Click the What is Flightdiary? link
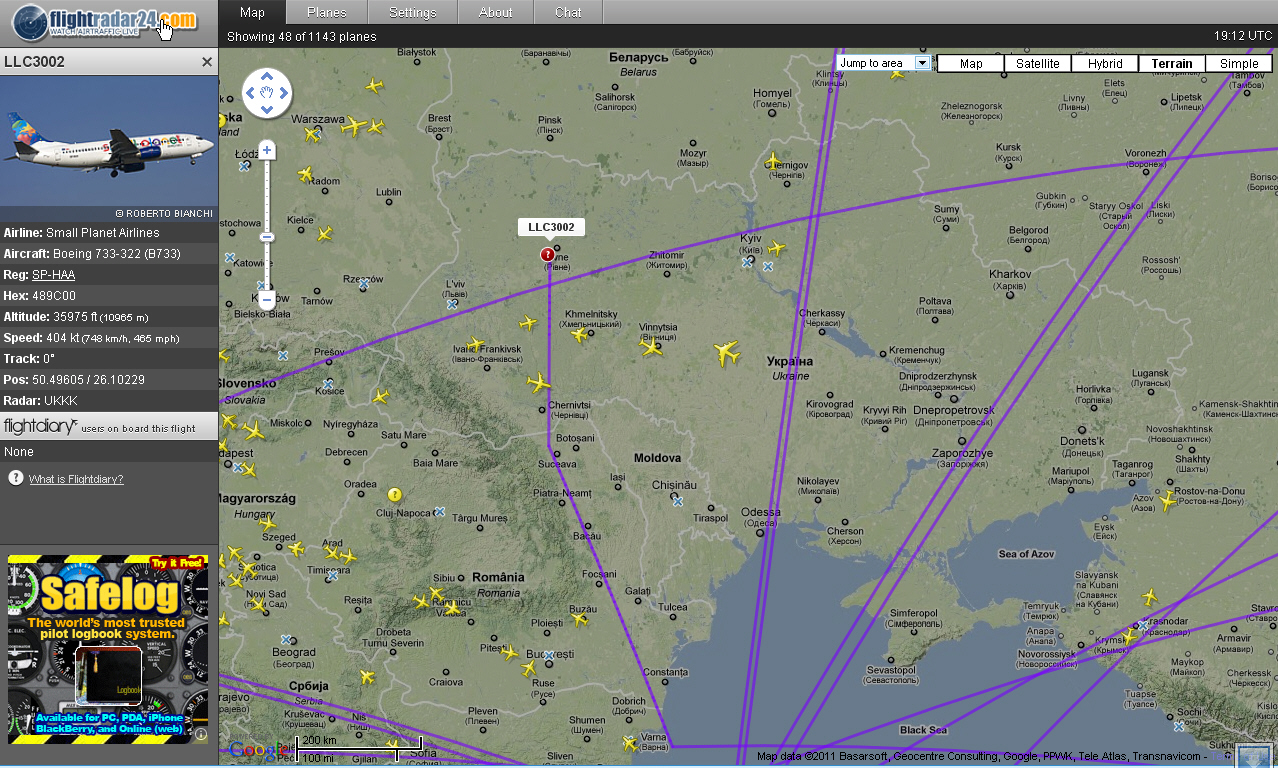 (x=76, y=479)
